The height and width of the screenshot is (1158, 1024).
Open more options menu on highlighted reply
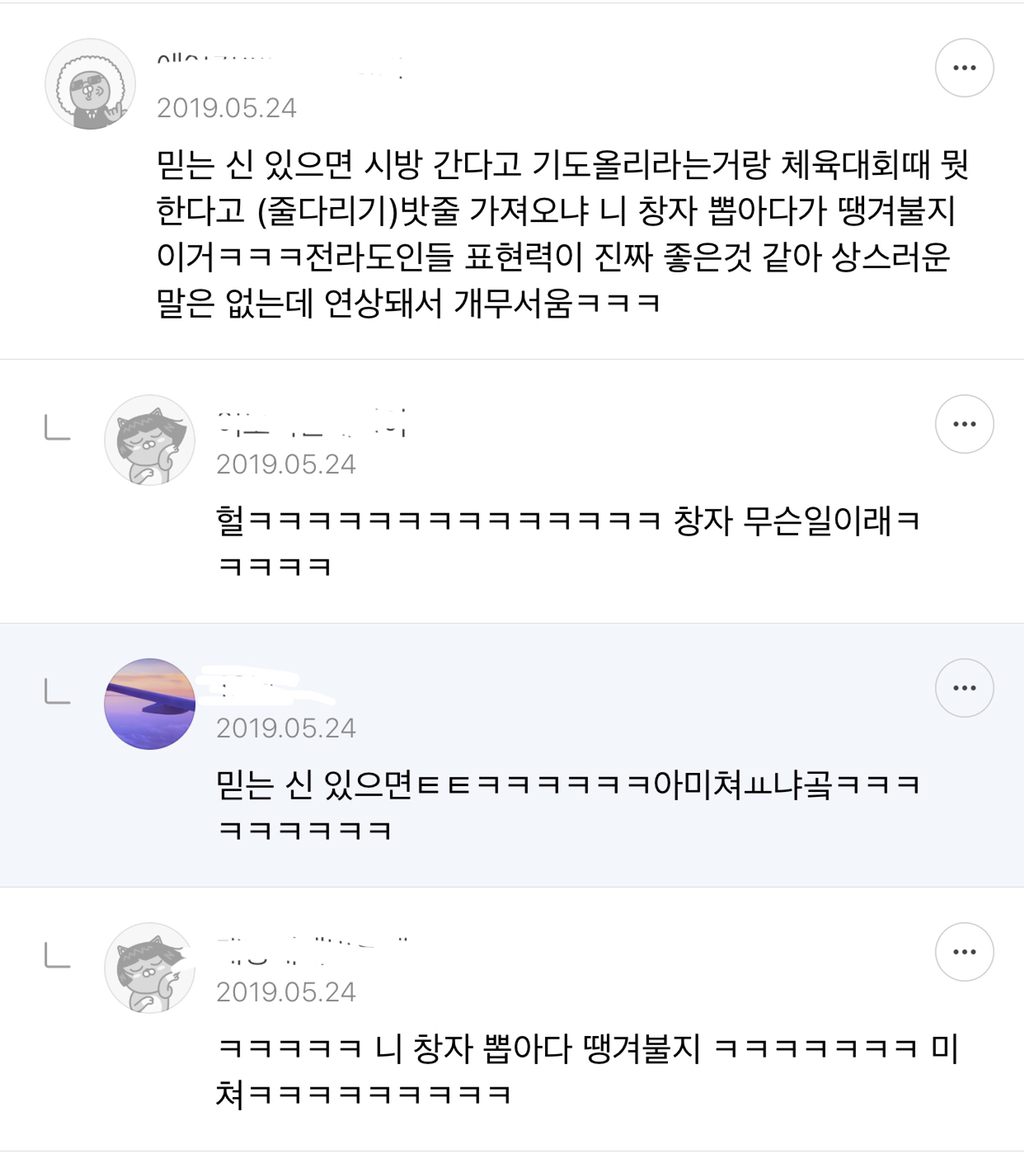(x=964, y=688)
